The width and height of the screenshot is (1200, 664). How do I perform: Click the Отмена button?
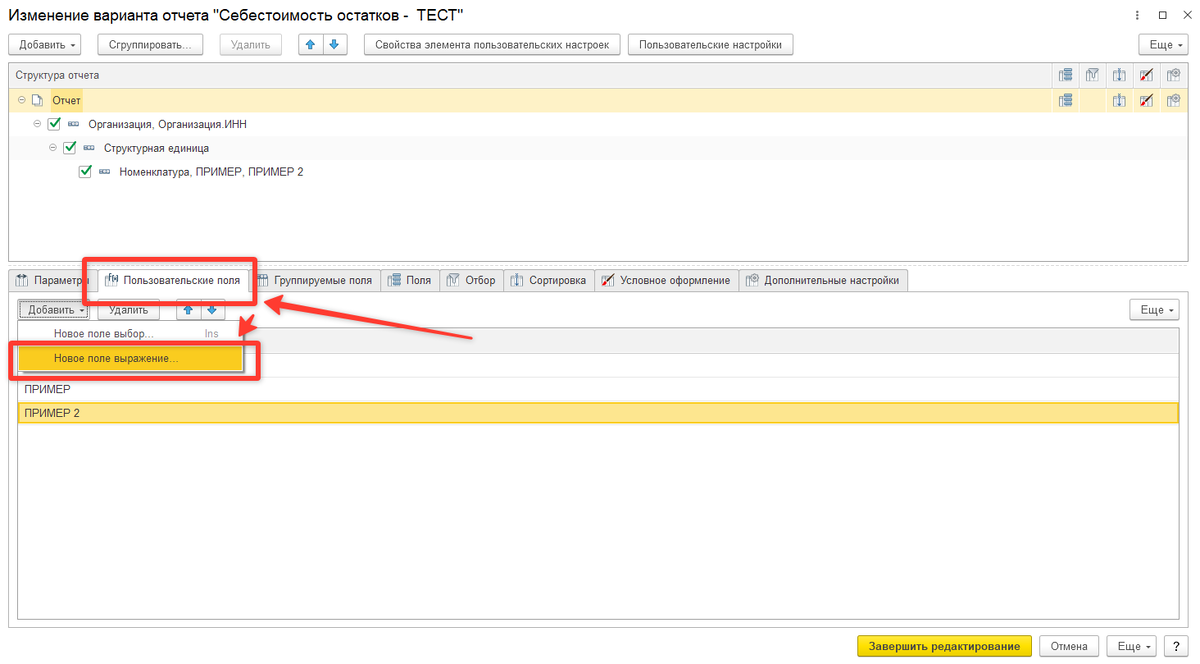point(1070,646)
